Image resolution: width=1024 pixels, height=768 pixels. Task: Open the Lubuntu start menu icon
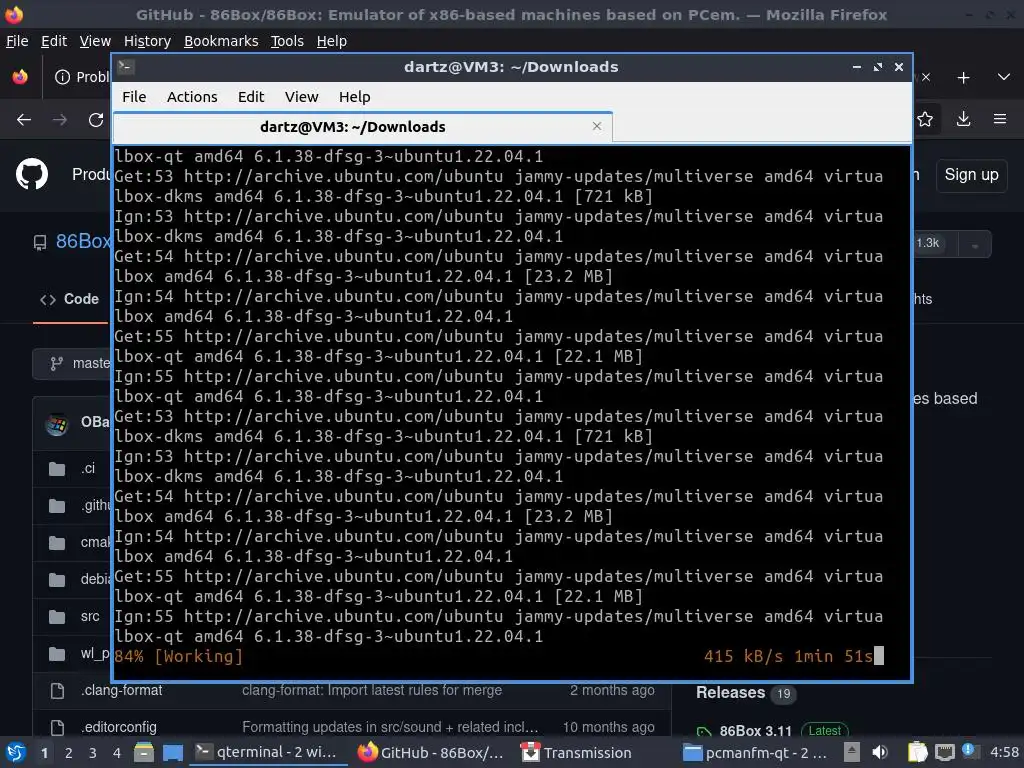click(15, 753)
